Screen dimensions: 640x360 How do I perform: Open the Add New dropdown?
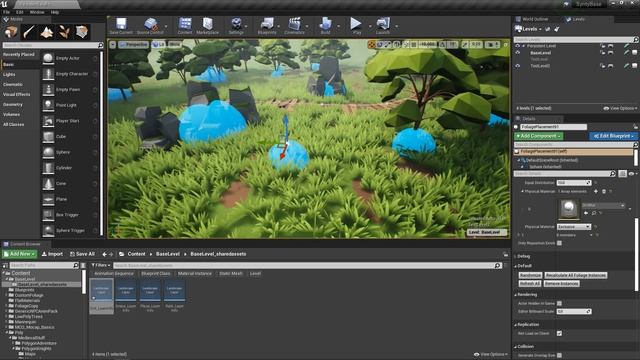pos(19,254)
